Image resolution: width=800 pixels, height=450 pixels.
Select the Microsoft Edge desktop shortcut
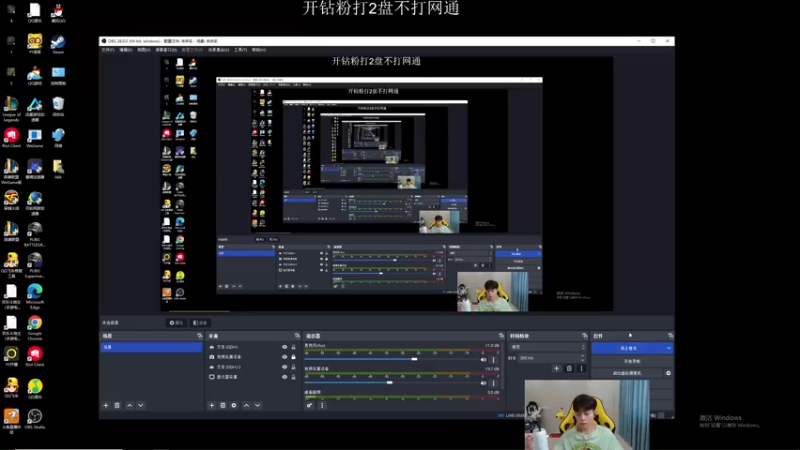35,296
